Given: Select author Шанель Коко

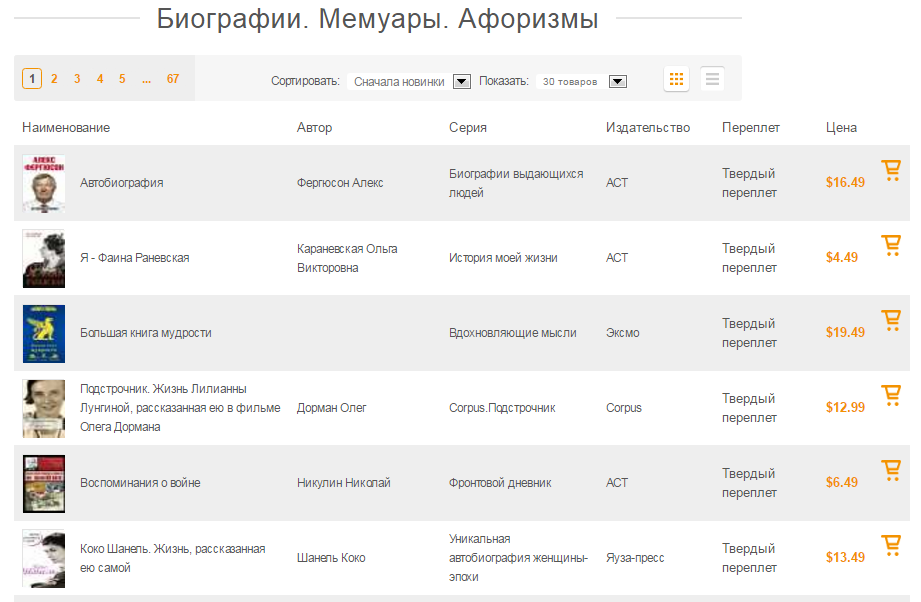Looking at the screenshot, I should click(x=331, y=558).
